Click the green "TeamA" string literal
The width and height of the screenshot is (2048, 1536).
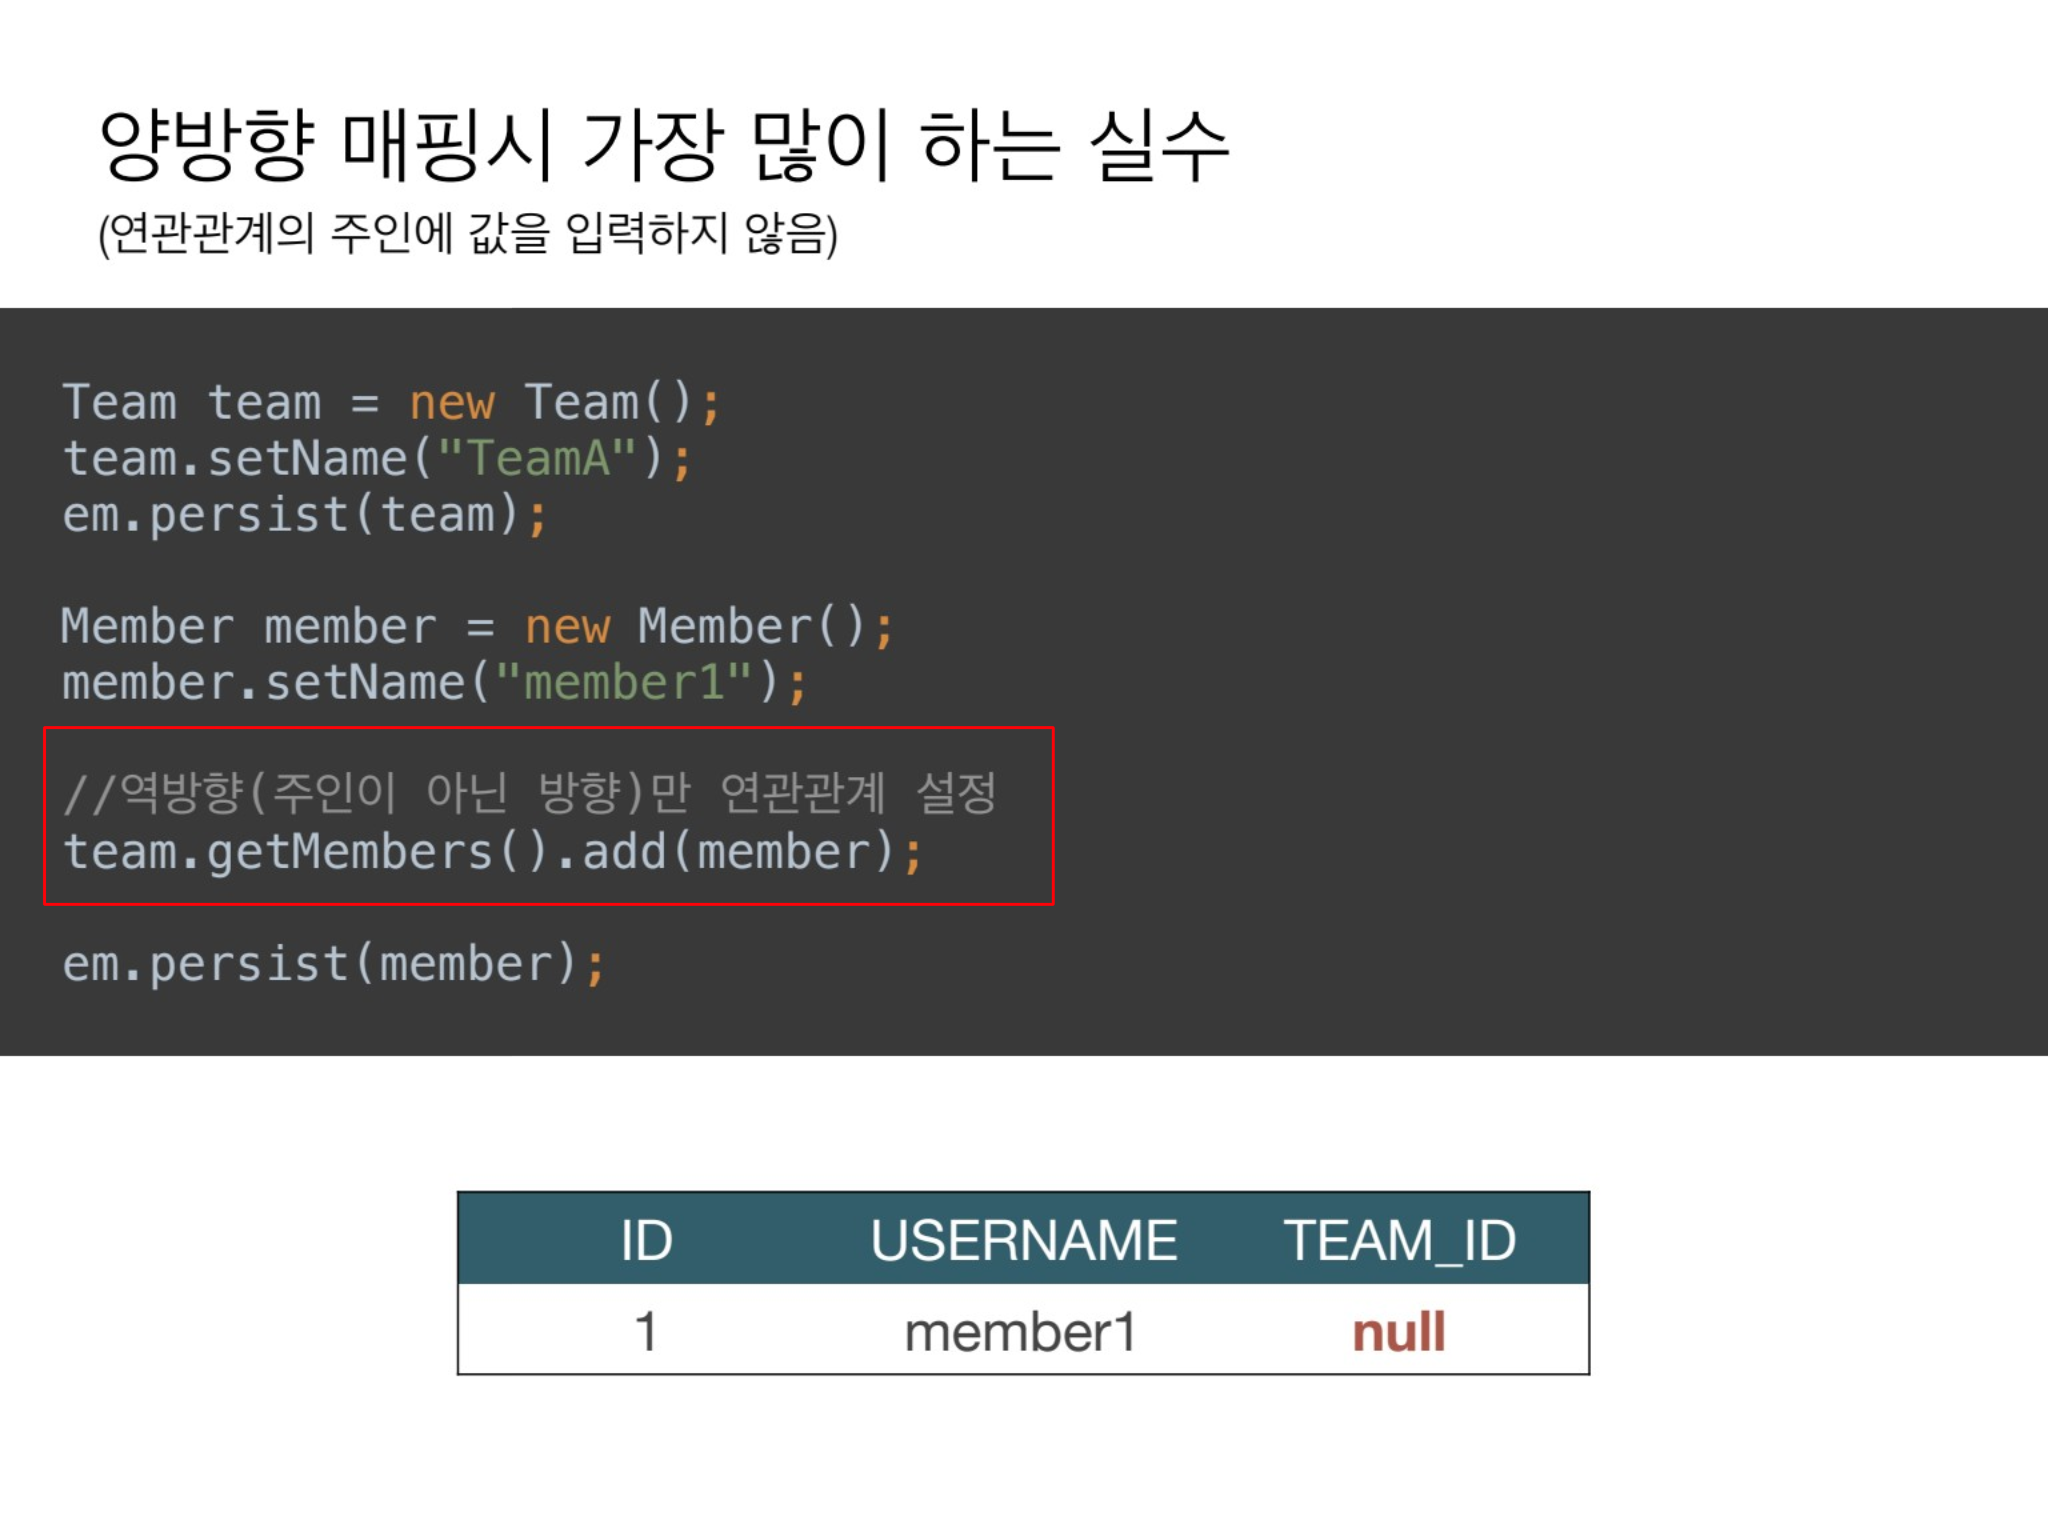[537, 459]
